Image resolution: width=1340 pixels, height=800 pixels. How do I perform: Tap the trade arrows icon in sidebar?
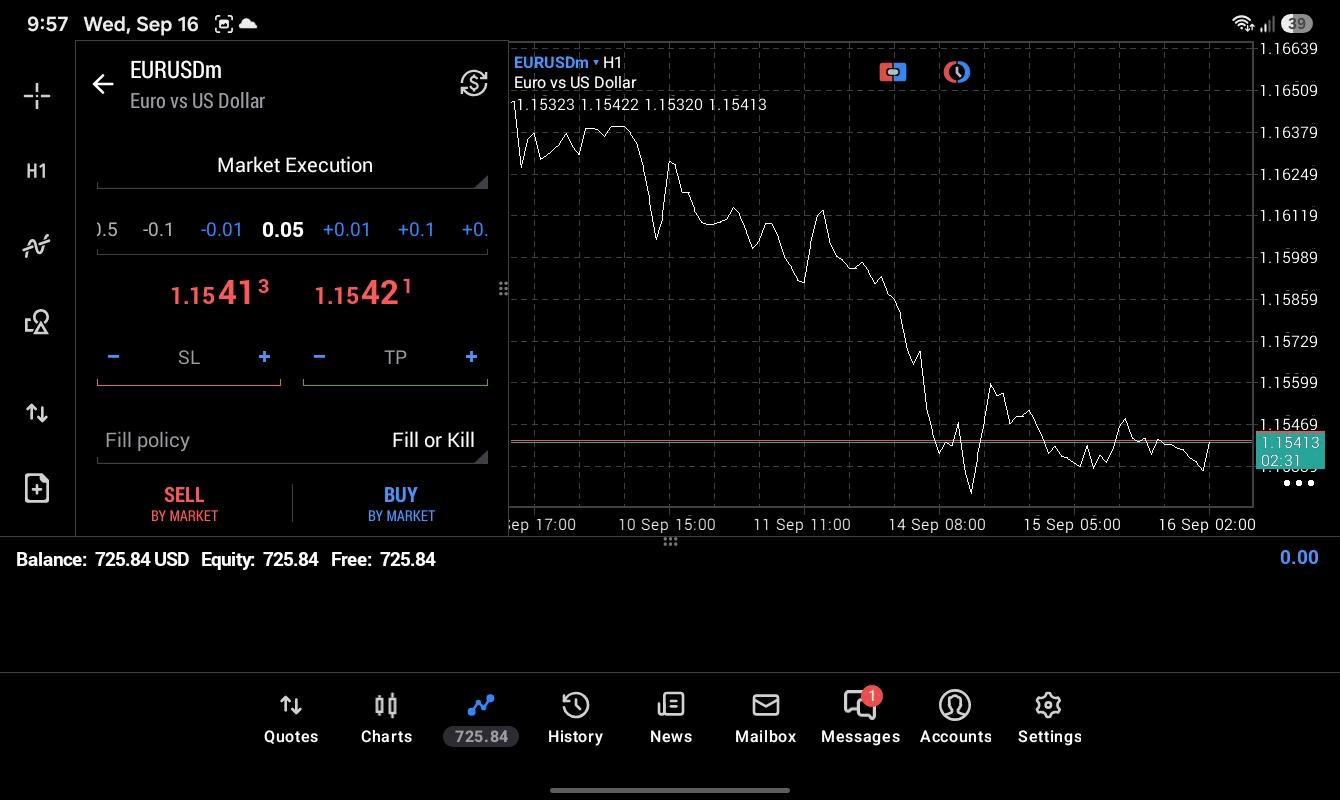[x=37, y=413]
